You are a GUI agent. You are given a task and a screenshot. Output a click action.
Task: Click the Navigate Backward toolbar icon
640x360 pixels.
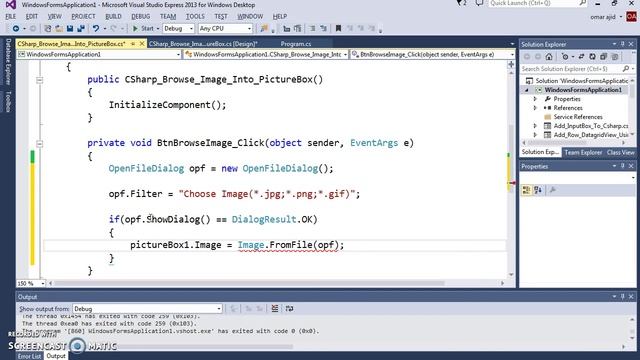16,29
